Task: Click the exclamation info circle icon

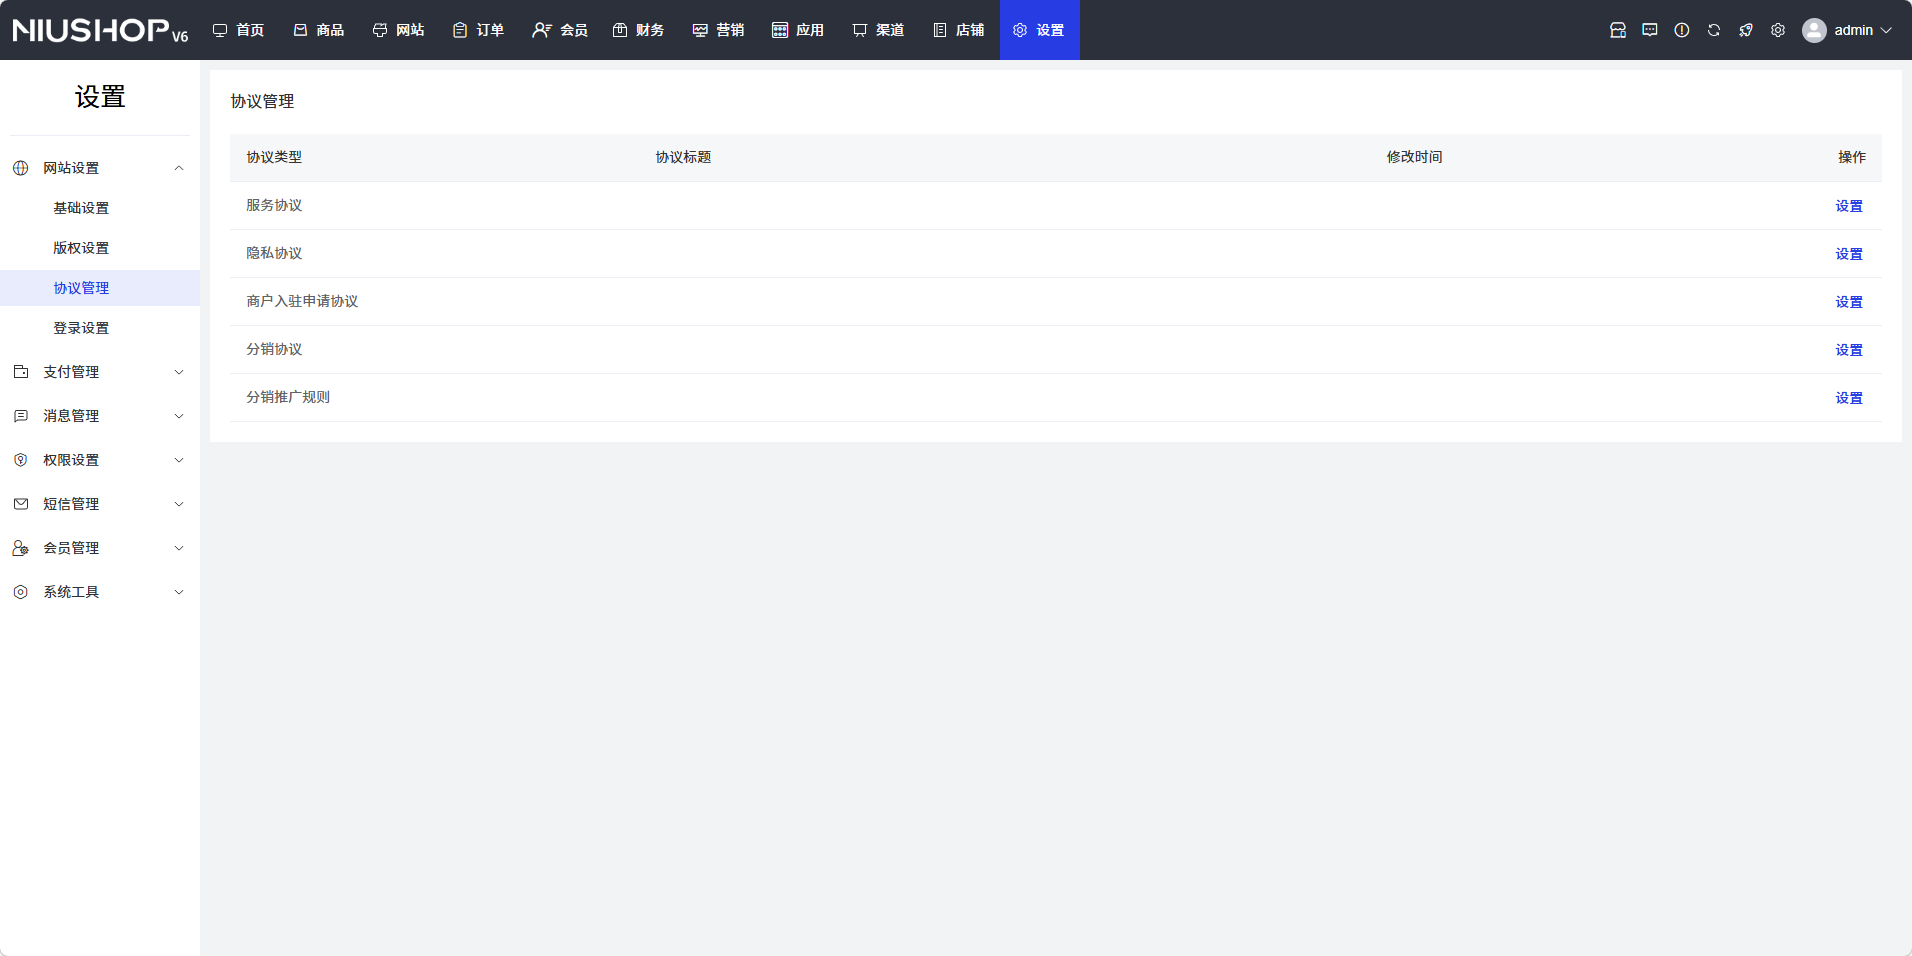Action: tap(1681, 30)
